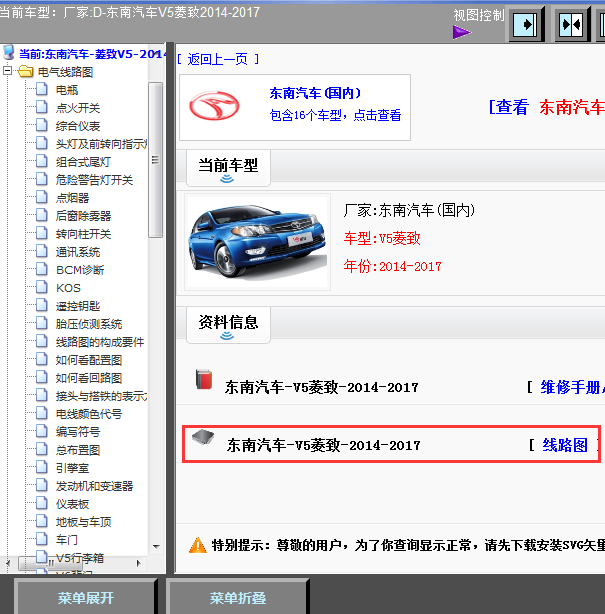This screenshot has height=614, width=605.
Task: Open 电线颜色代号 entry
Action: 89,414
